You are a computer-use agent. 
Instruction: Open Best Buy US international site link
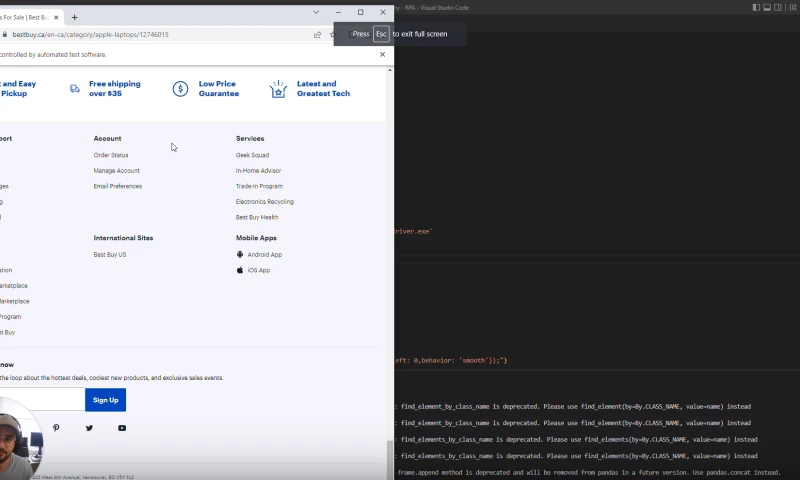pos(110,255)
